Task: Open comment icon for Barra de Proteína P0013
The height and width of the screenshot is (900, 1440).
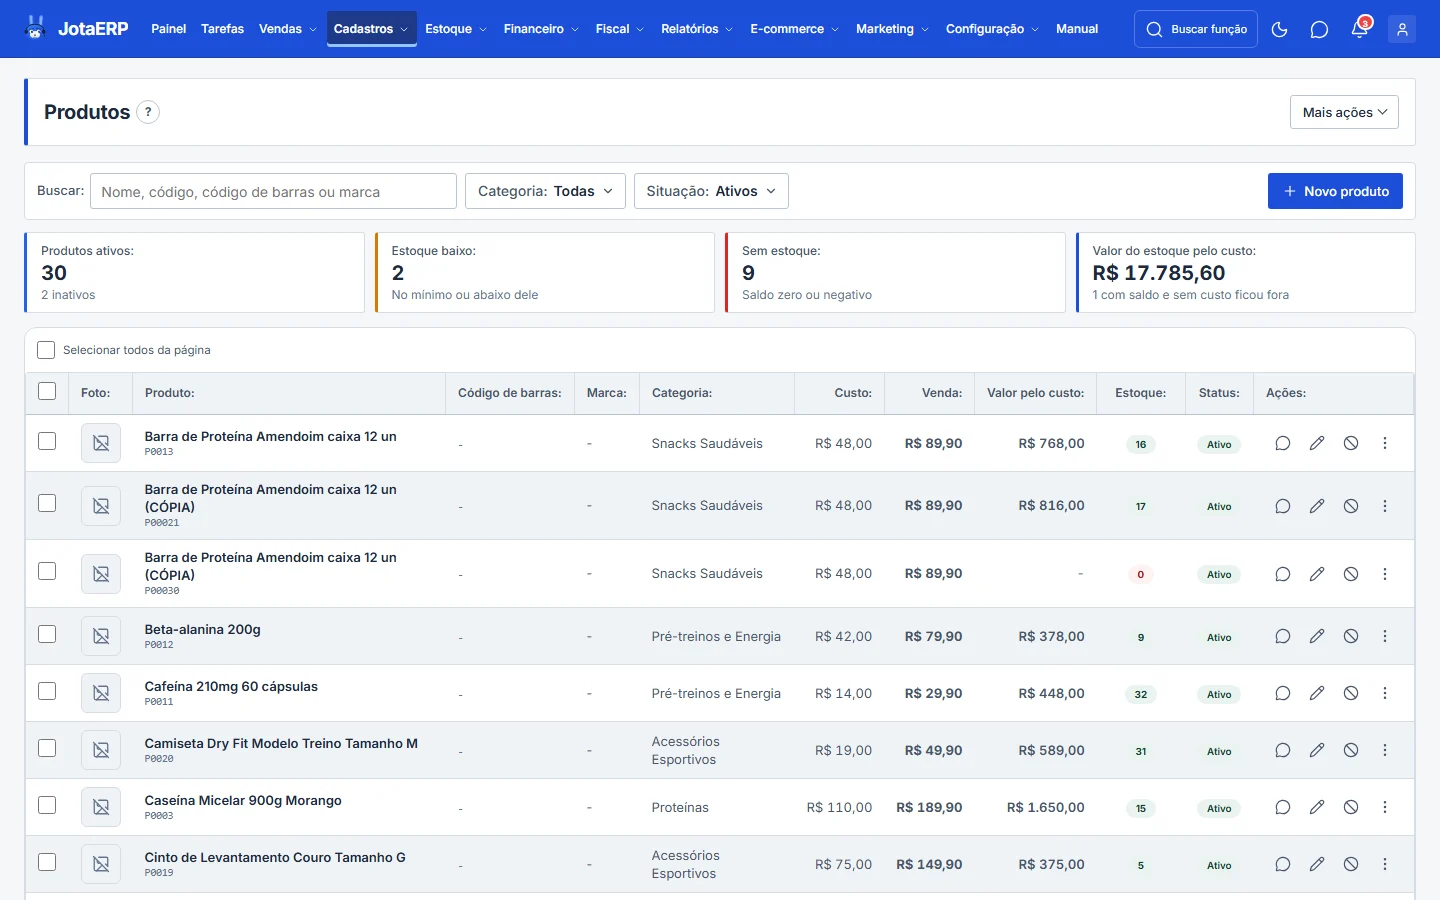Action: [x=1283, y=443]
